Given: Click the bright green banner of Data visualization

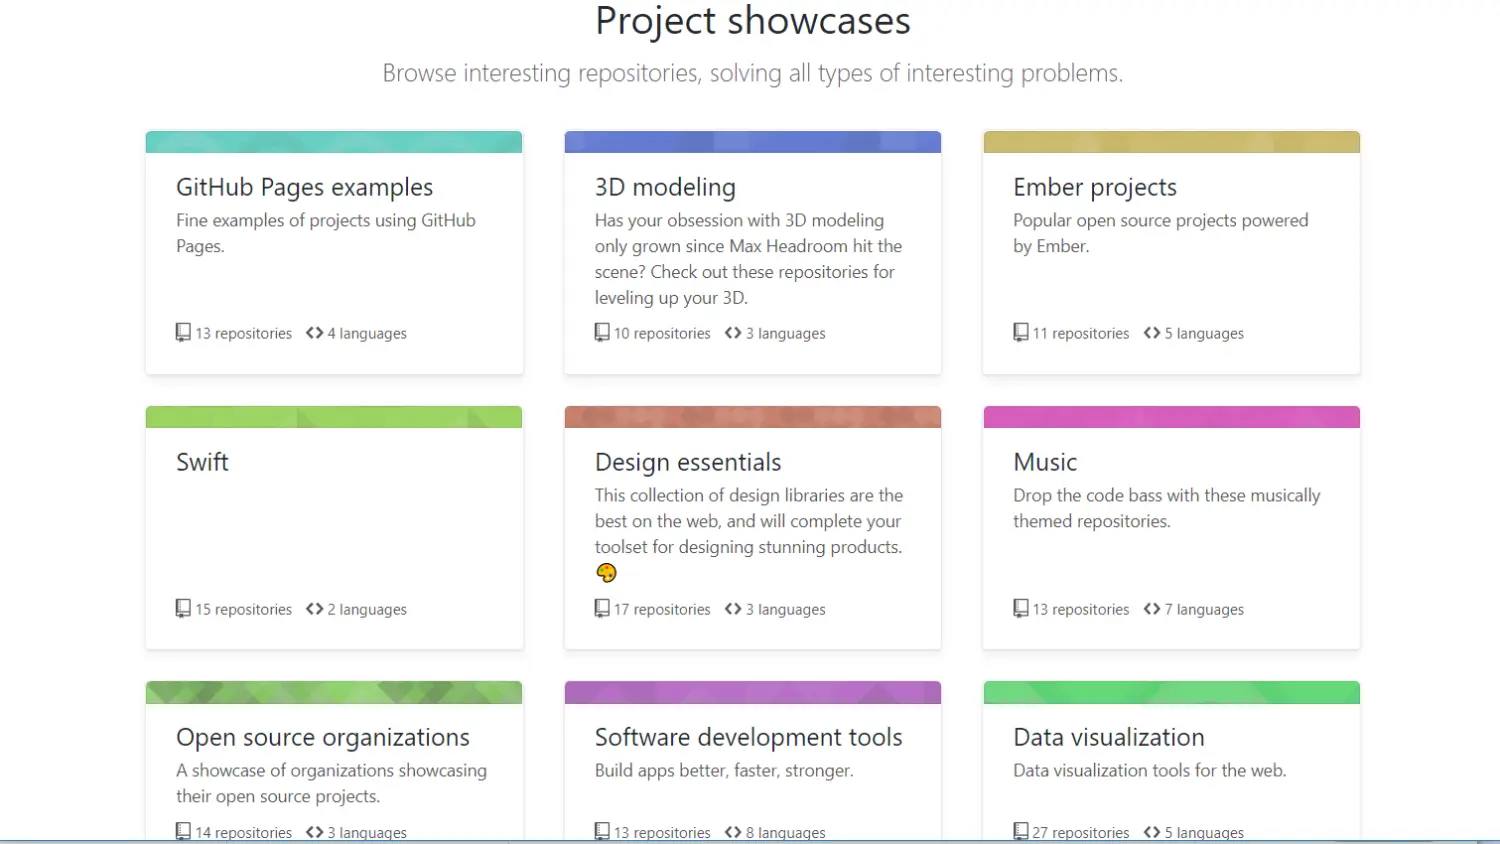Looking at the screenshot, I should point(1172,692).
